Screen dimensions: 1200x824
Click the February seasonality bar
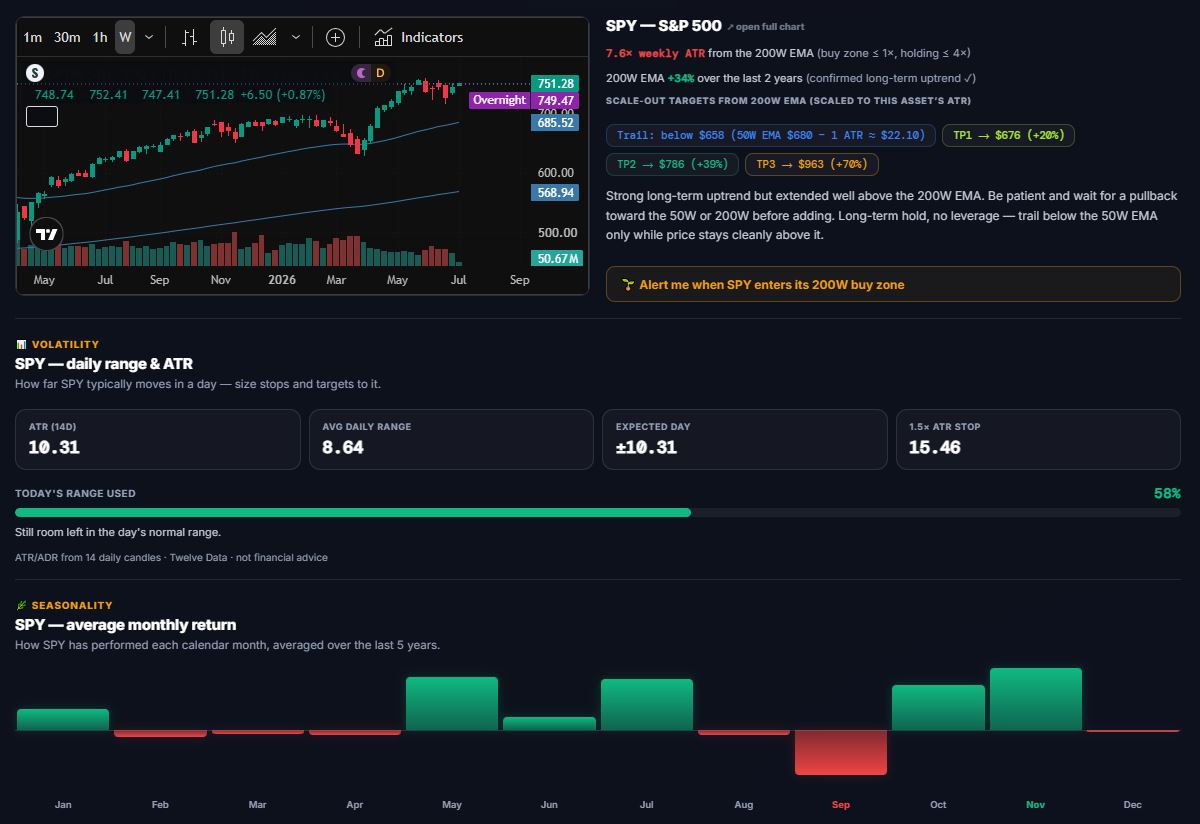pyautogui.click(x=160, y=734)
